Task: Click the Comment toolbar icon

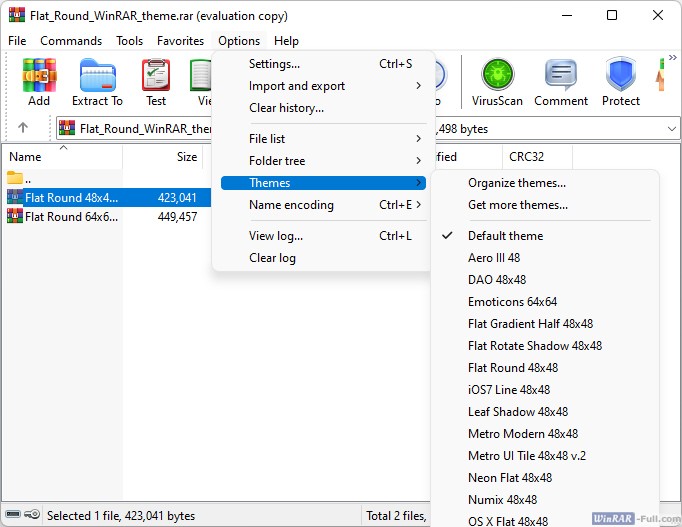Action: [561, 81]
